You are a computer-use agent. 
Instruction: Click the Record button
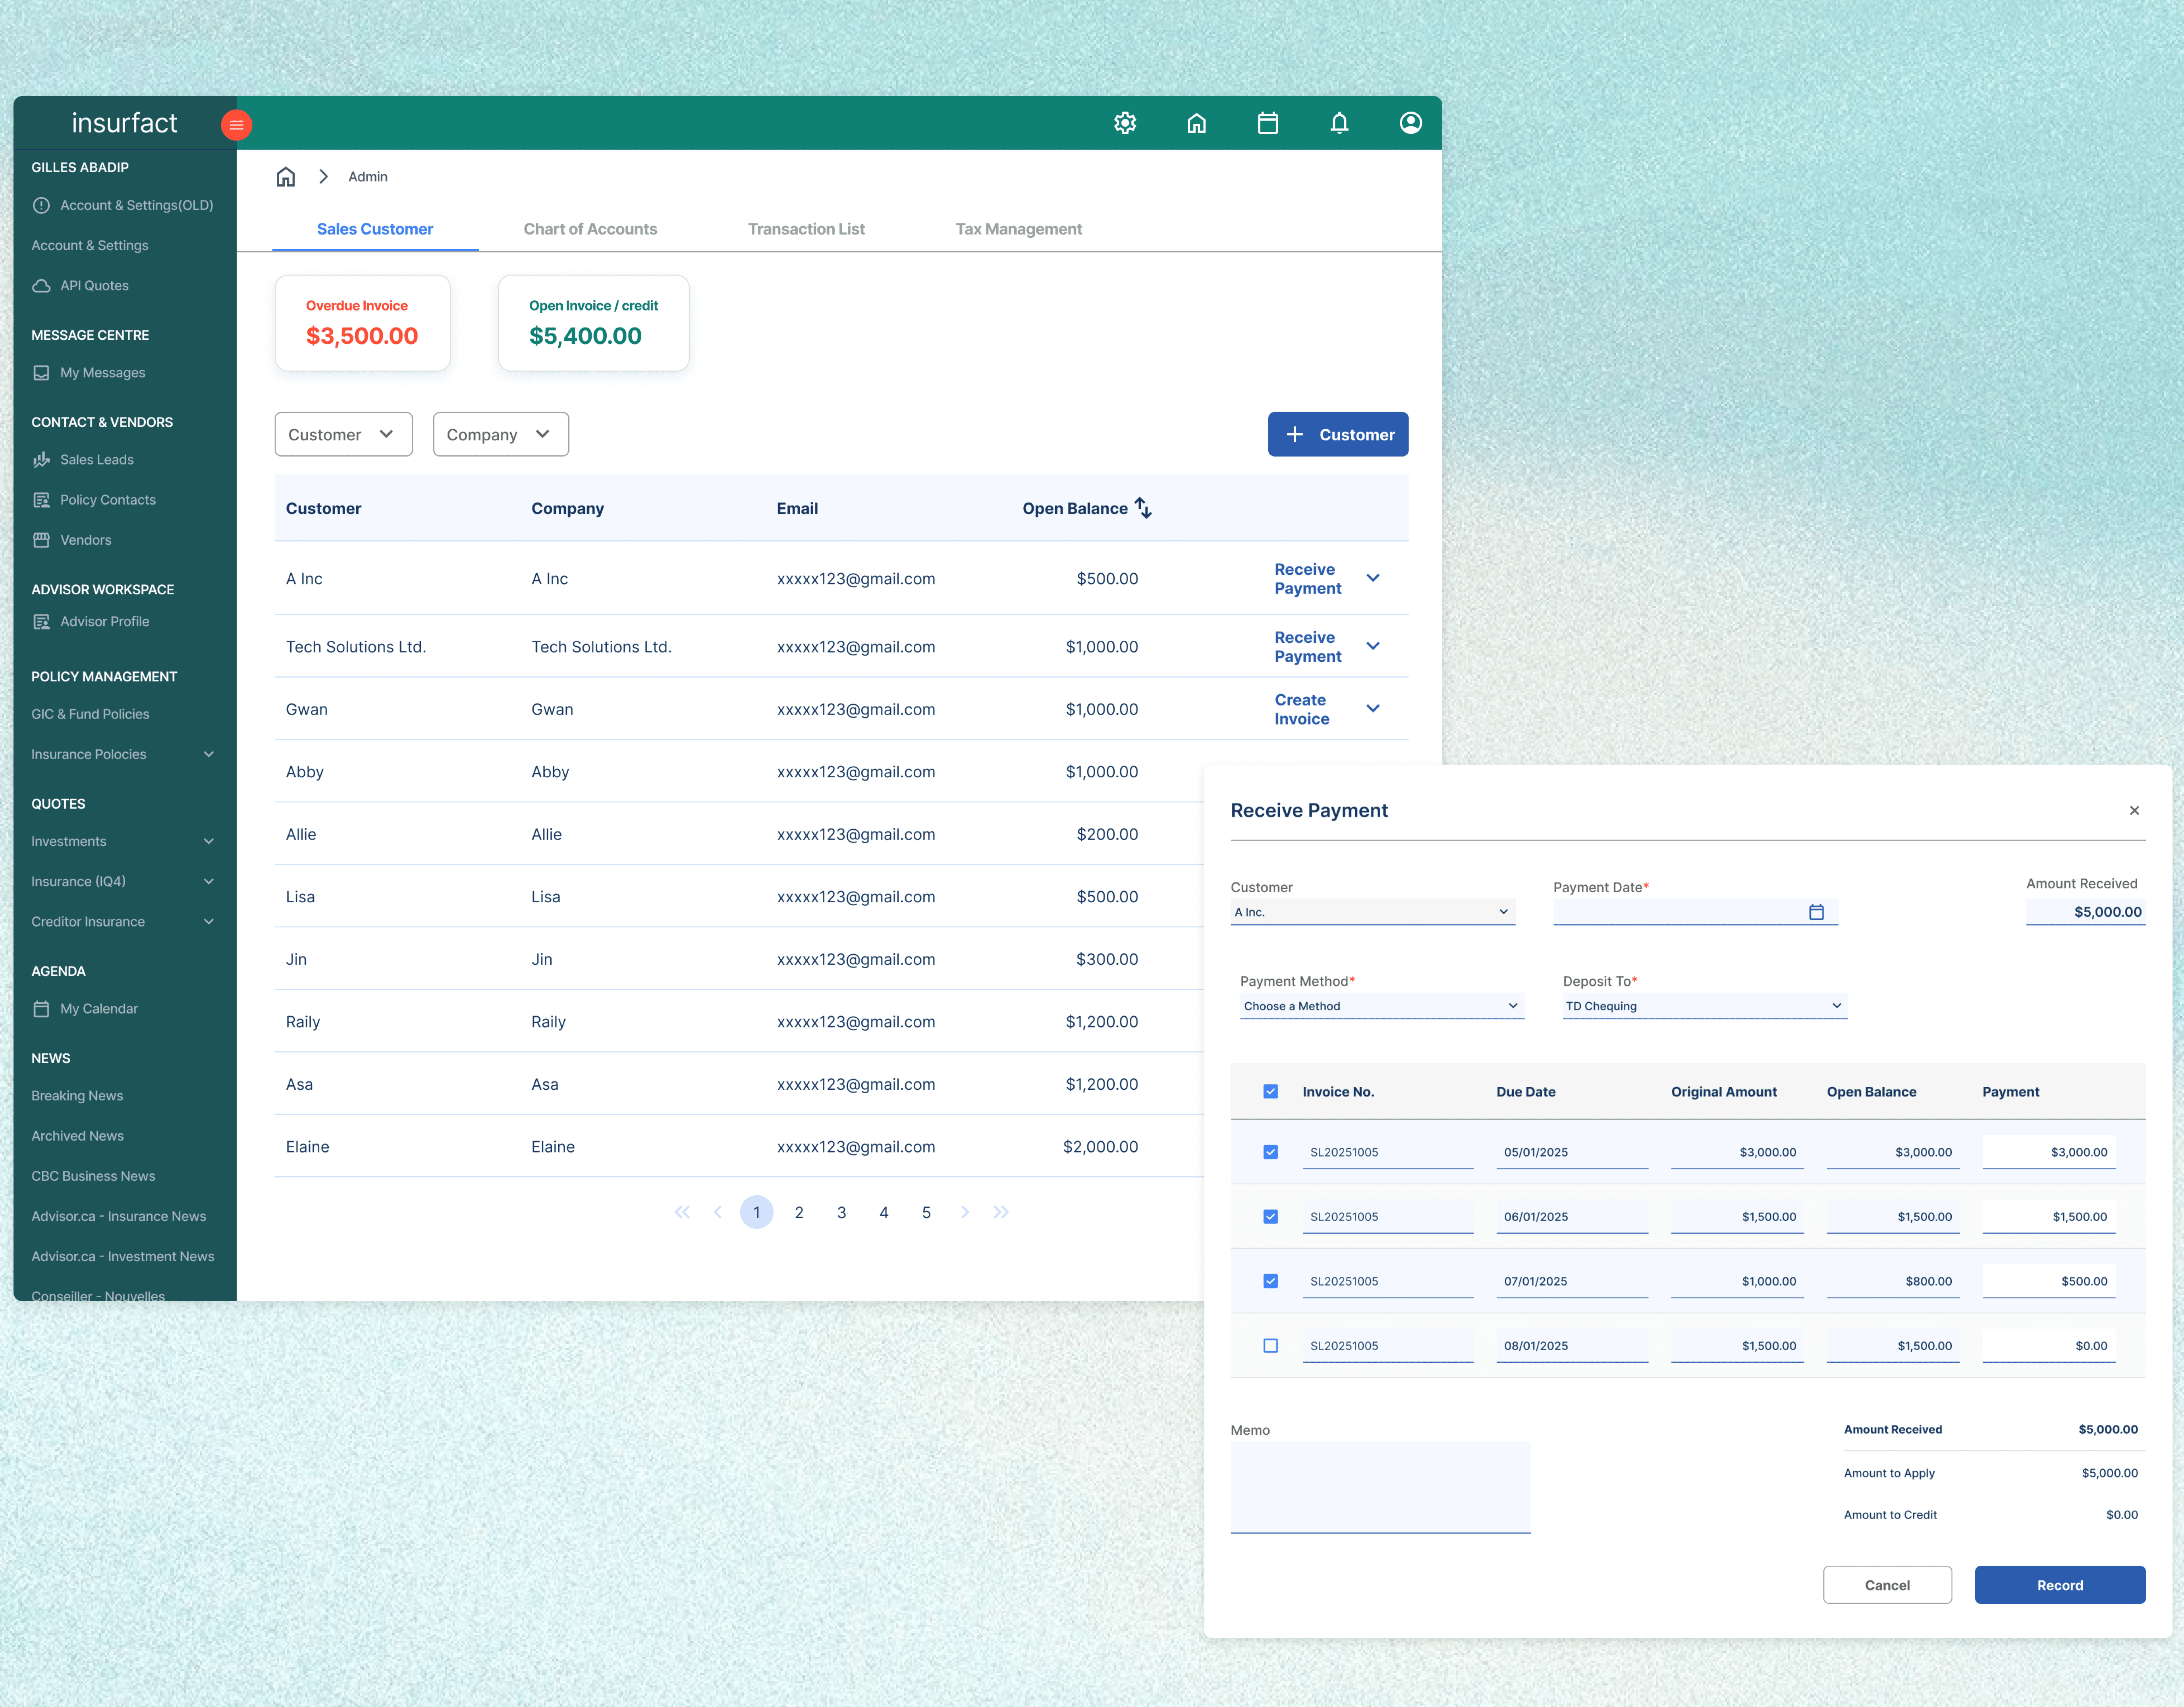pyautogui.click(x=2059, y=1585)
